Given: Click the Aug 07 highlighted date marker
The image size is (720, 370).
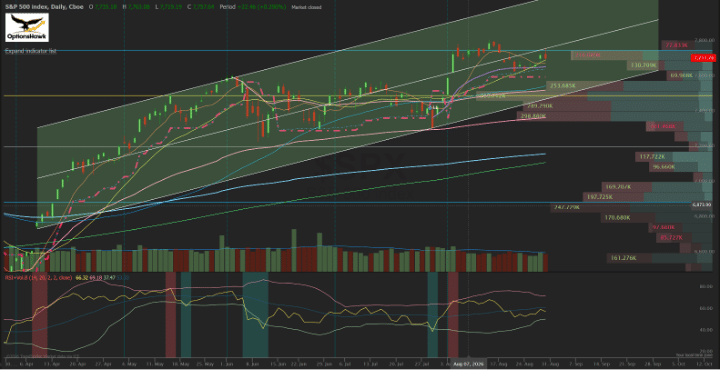Looking at the screenshot, I should point(468,362).
